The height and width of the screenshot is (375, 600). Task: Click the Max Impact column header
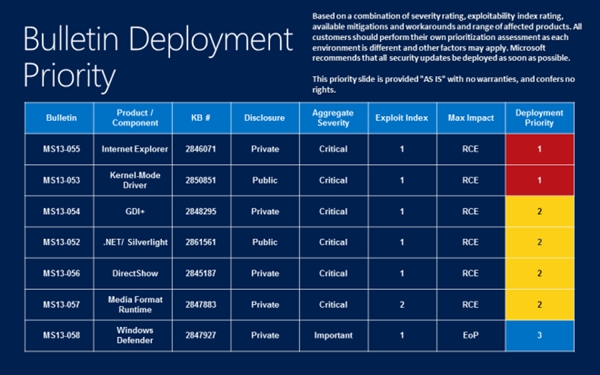471,118
